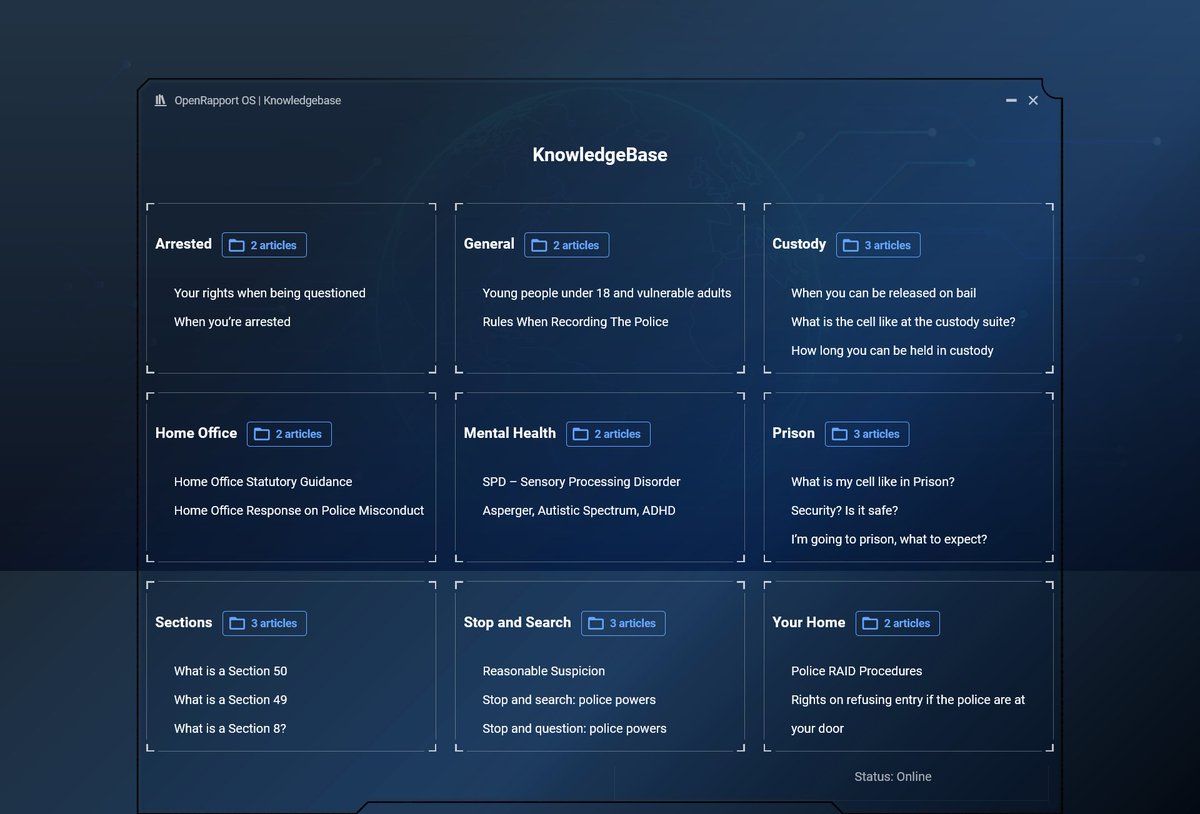1200x814 pixels.
Task: Open 'Asperger, Autistic Spectrum, ADHD' article
Action: (x=579, y=511)
